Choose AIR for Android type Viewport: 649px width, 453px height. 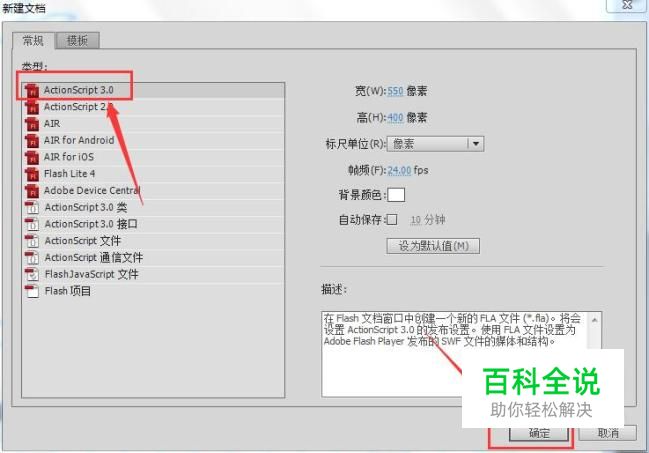(153, 140)
